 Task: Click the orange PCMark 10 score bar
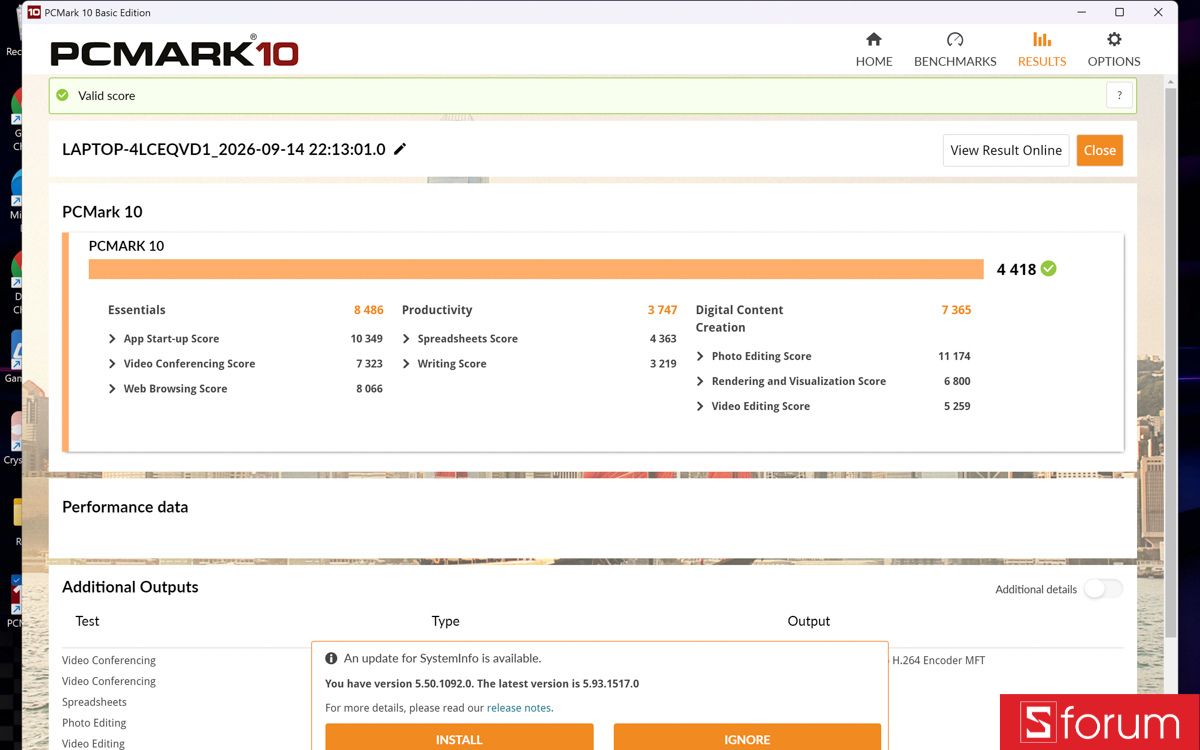(x=536, y=269)
